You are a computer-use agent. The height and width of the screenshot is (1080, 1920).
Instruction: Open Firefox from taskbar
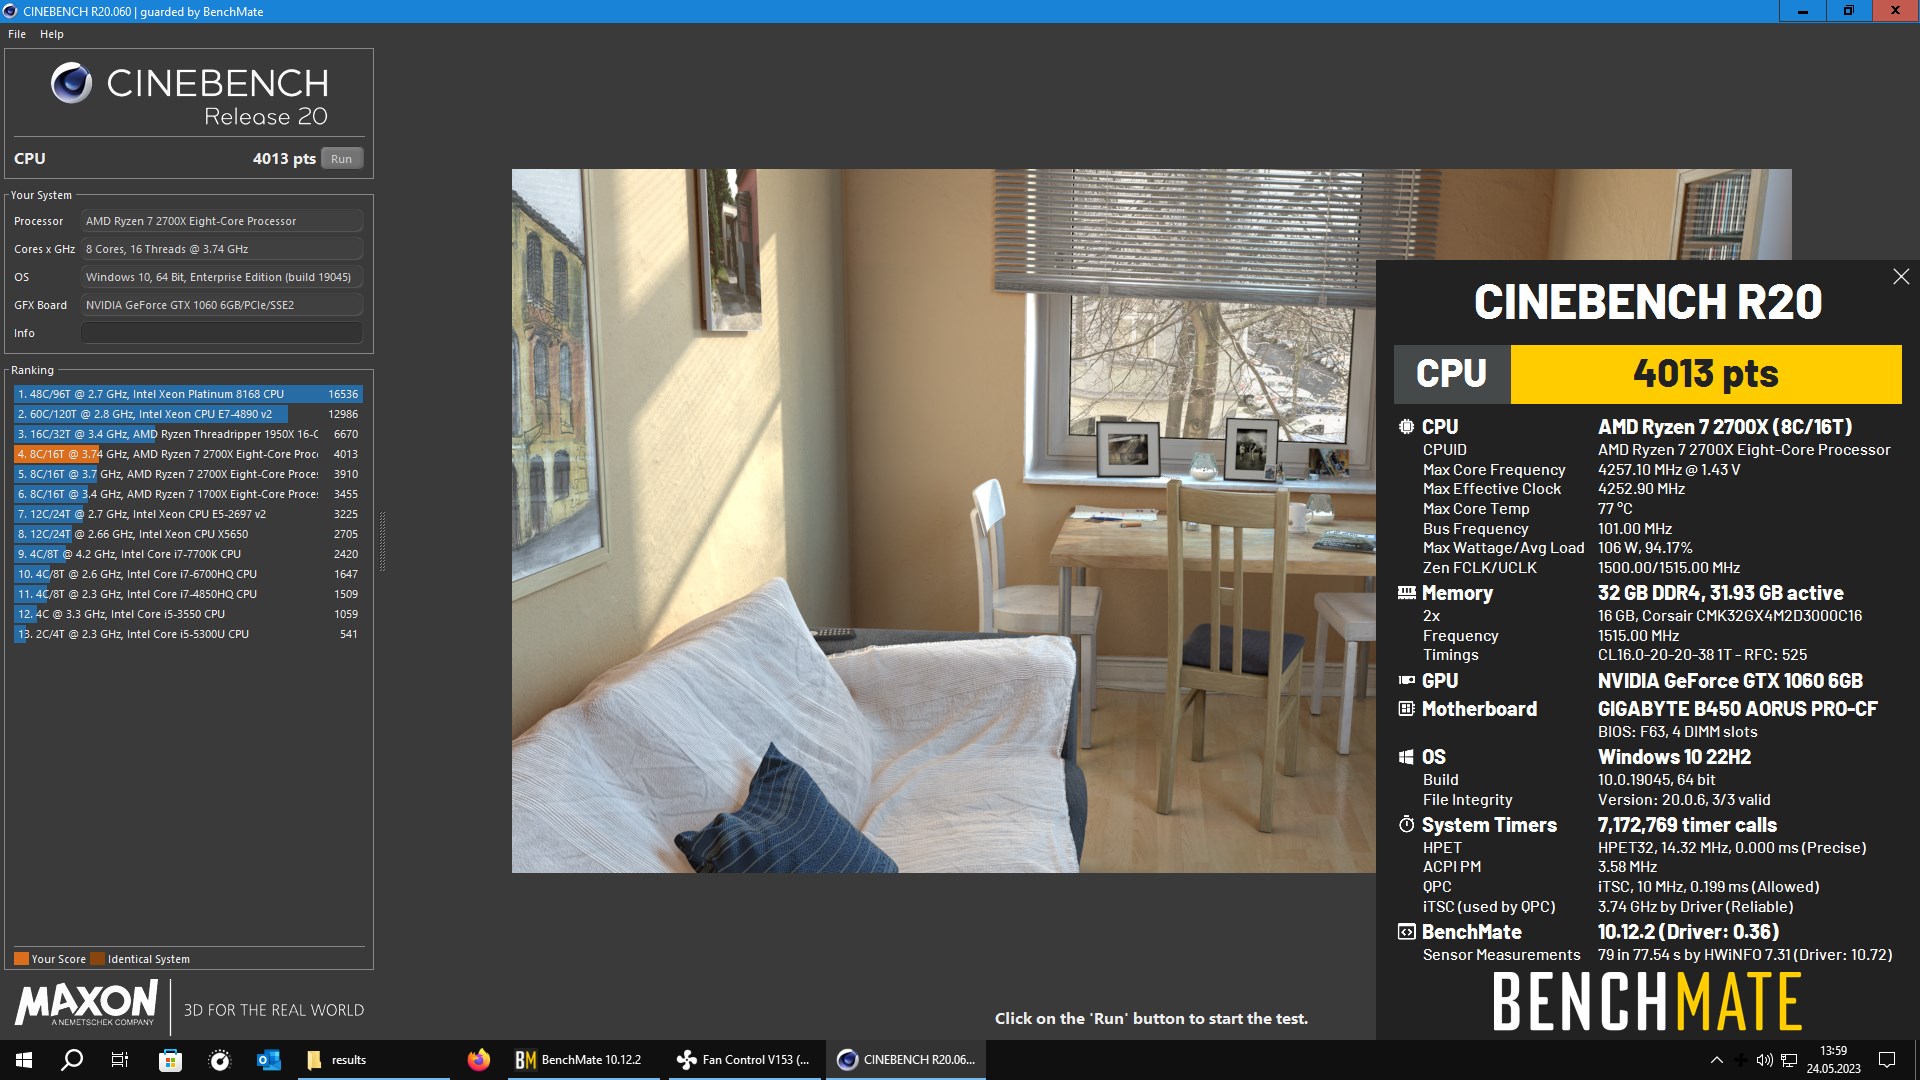tap(479, 1060)
